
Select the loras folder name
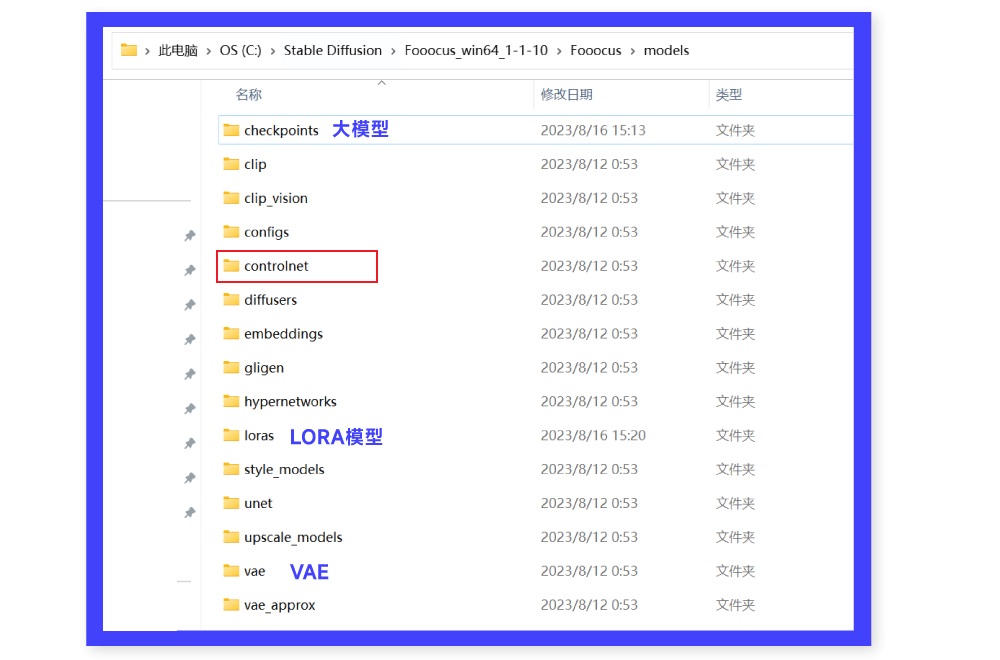(x=259, y=436)
